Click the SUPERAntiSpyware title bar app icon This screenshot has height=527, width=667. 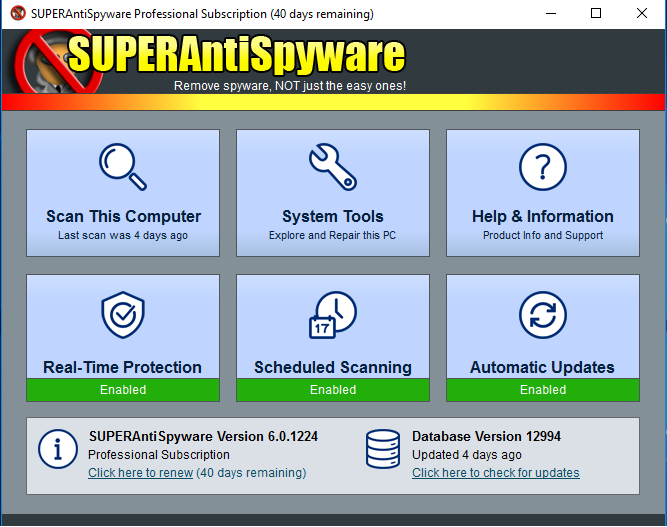tap(18, 14)
